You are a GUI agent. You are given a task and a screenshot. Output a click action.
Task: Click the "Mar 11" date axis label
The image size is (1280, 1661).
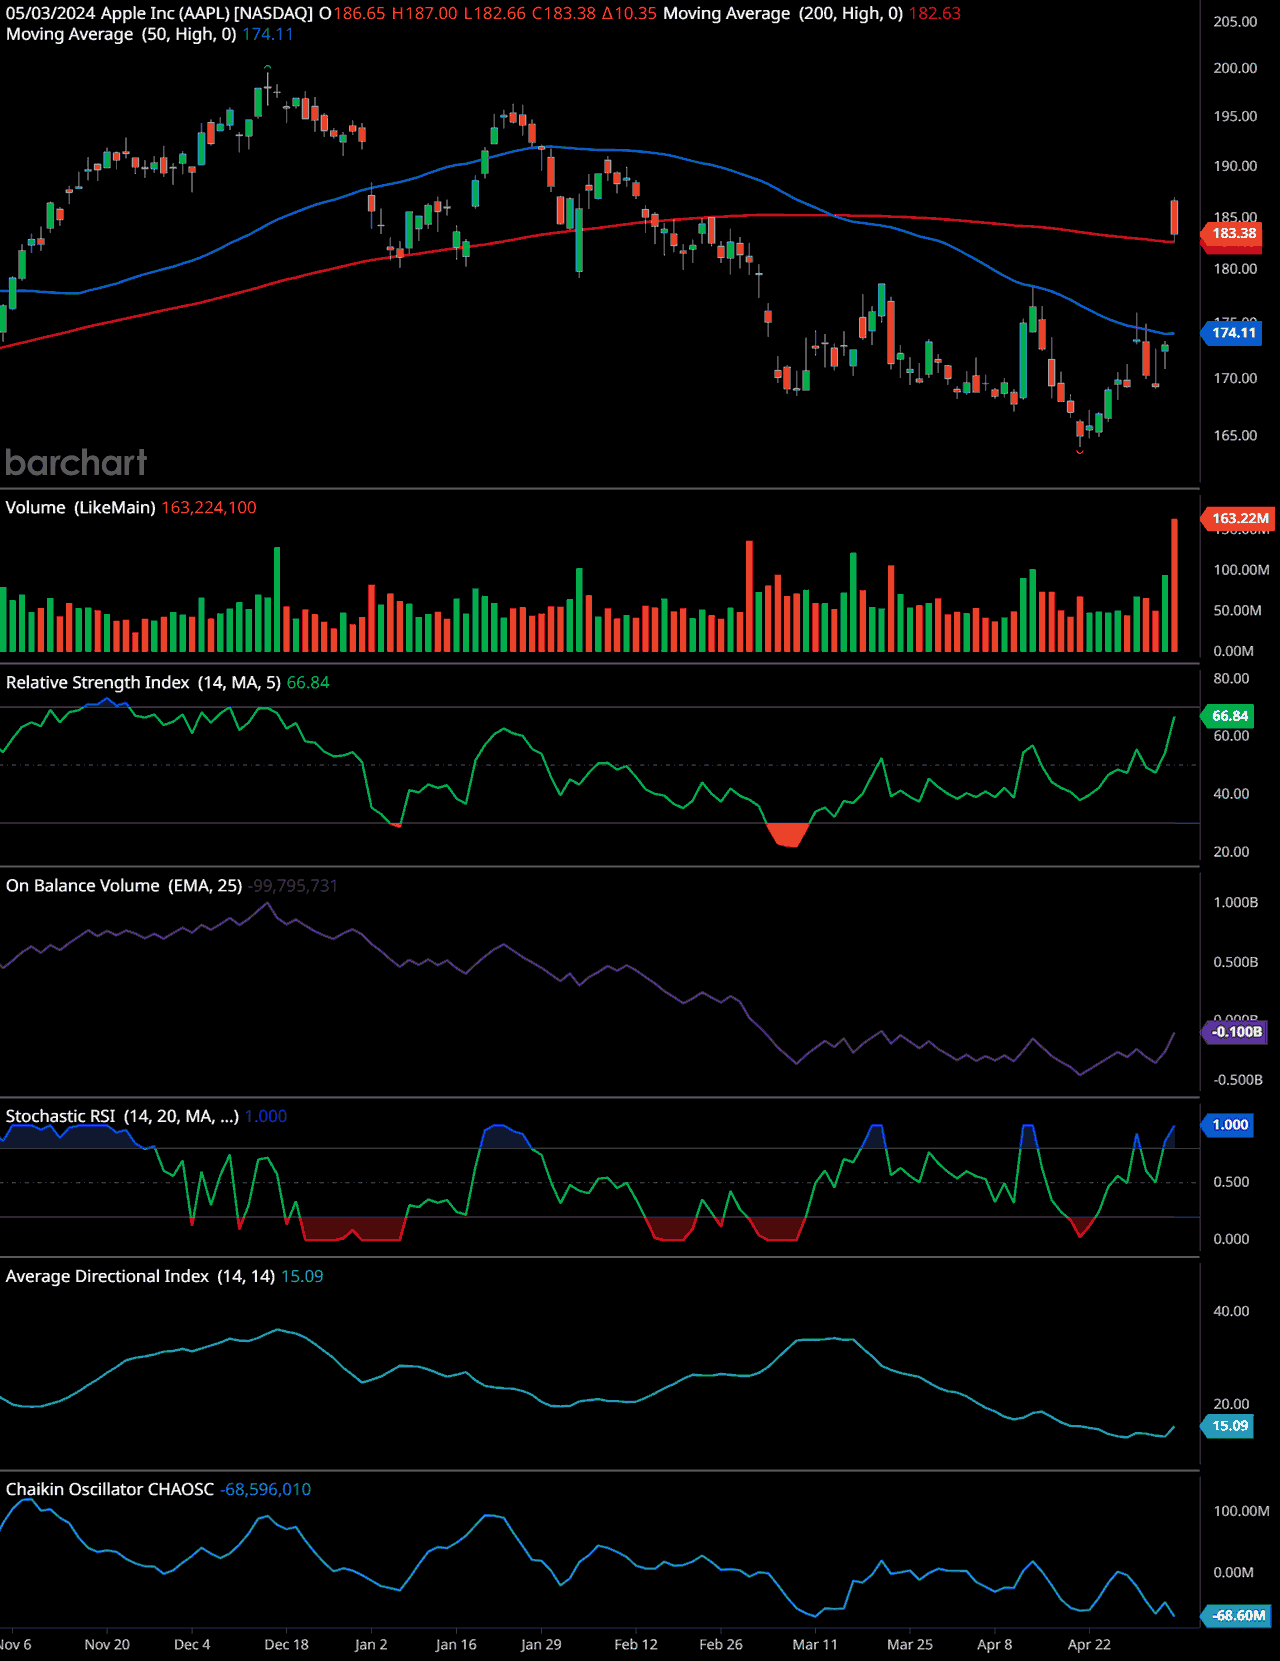(x=815, y=1645)
